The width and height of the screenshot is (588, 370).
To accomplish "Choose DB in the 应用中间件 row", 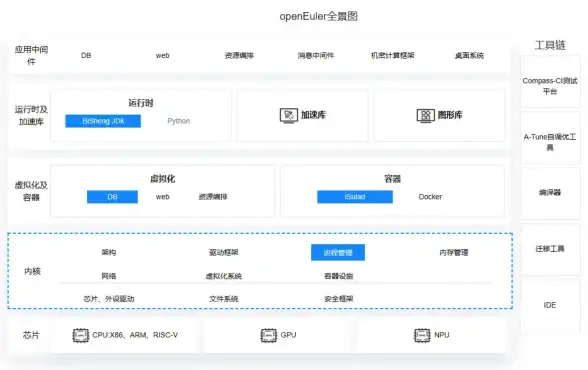I will (x=86, y=55).
